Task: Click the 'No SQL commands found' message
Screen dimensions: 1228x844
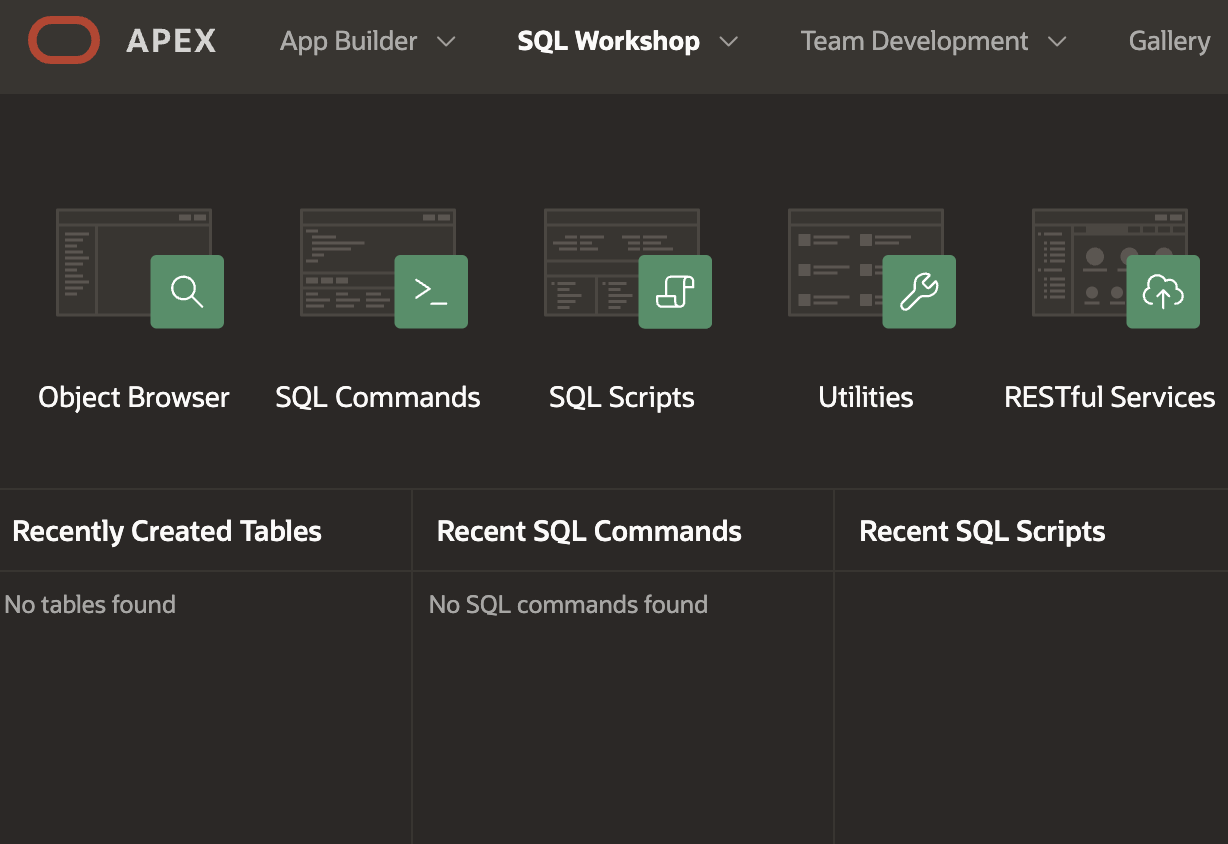Action: tap(568, 604)
